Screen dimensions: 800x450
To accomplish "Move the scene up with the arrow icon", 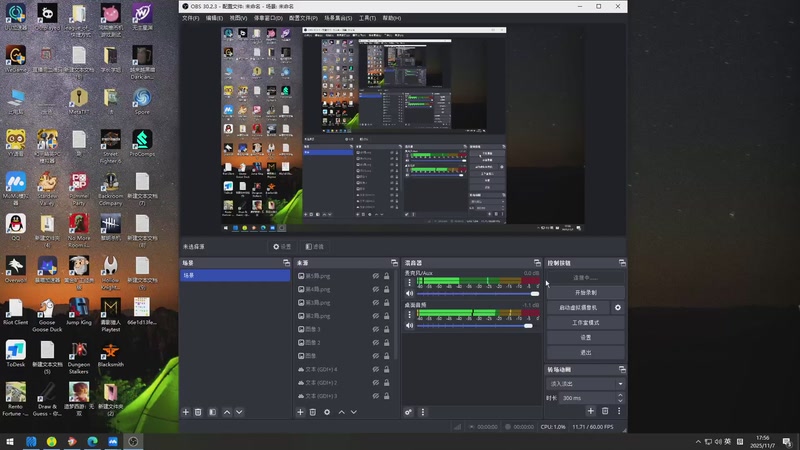I will click(227, 412).
